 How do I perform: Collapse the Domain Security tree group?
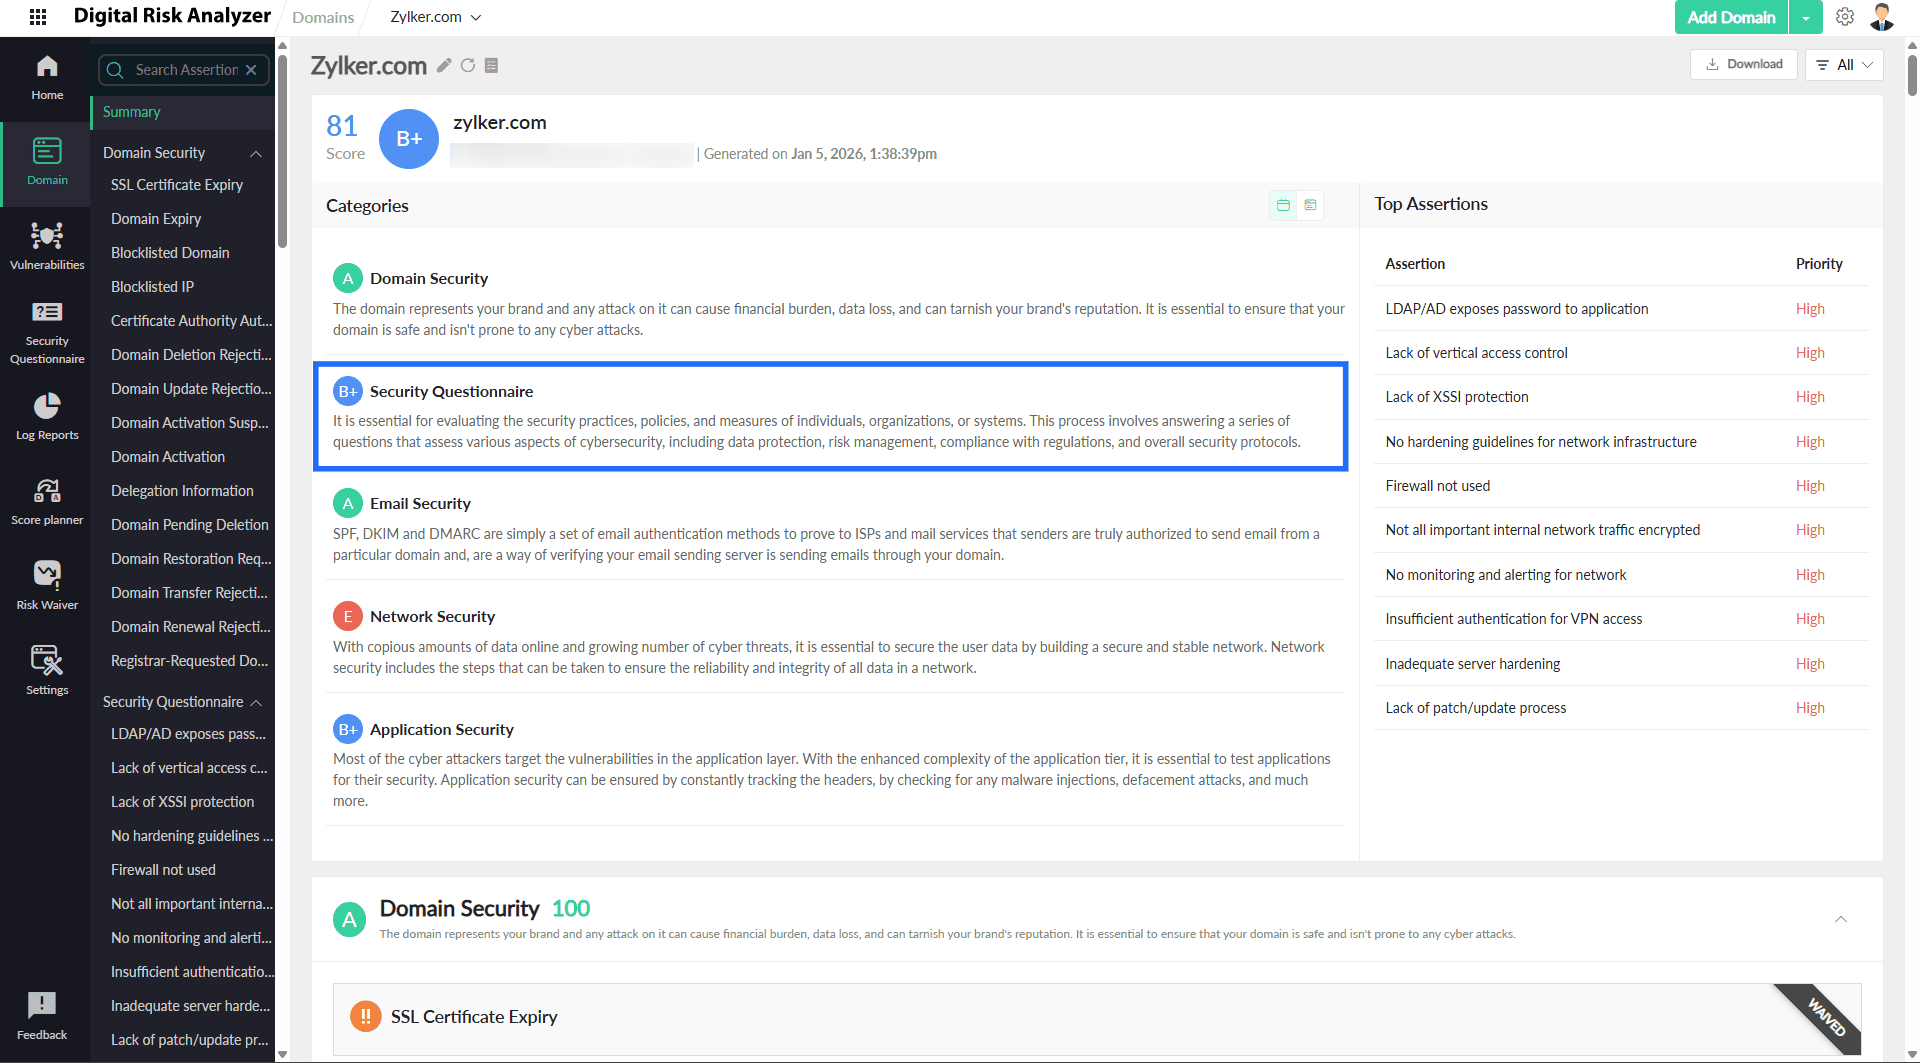tap(256, 153)
